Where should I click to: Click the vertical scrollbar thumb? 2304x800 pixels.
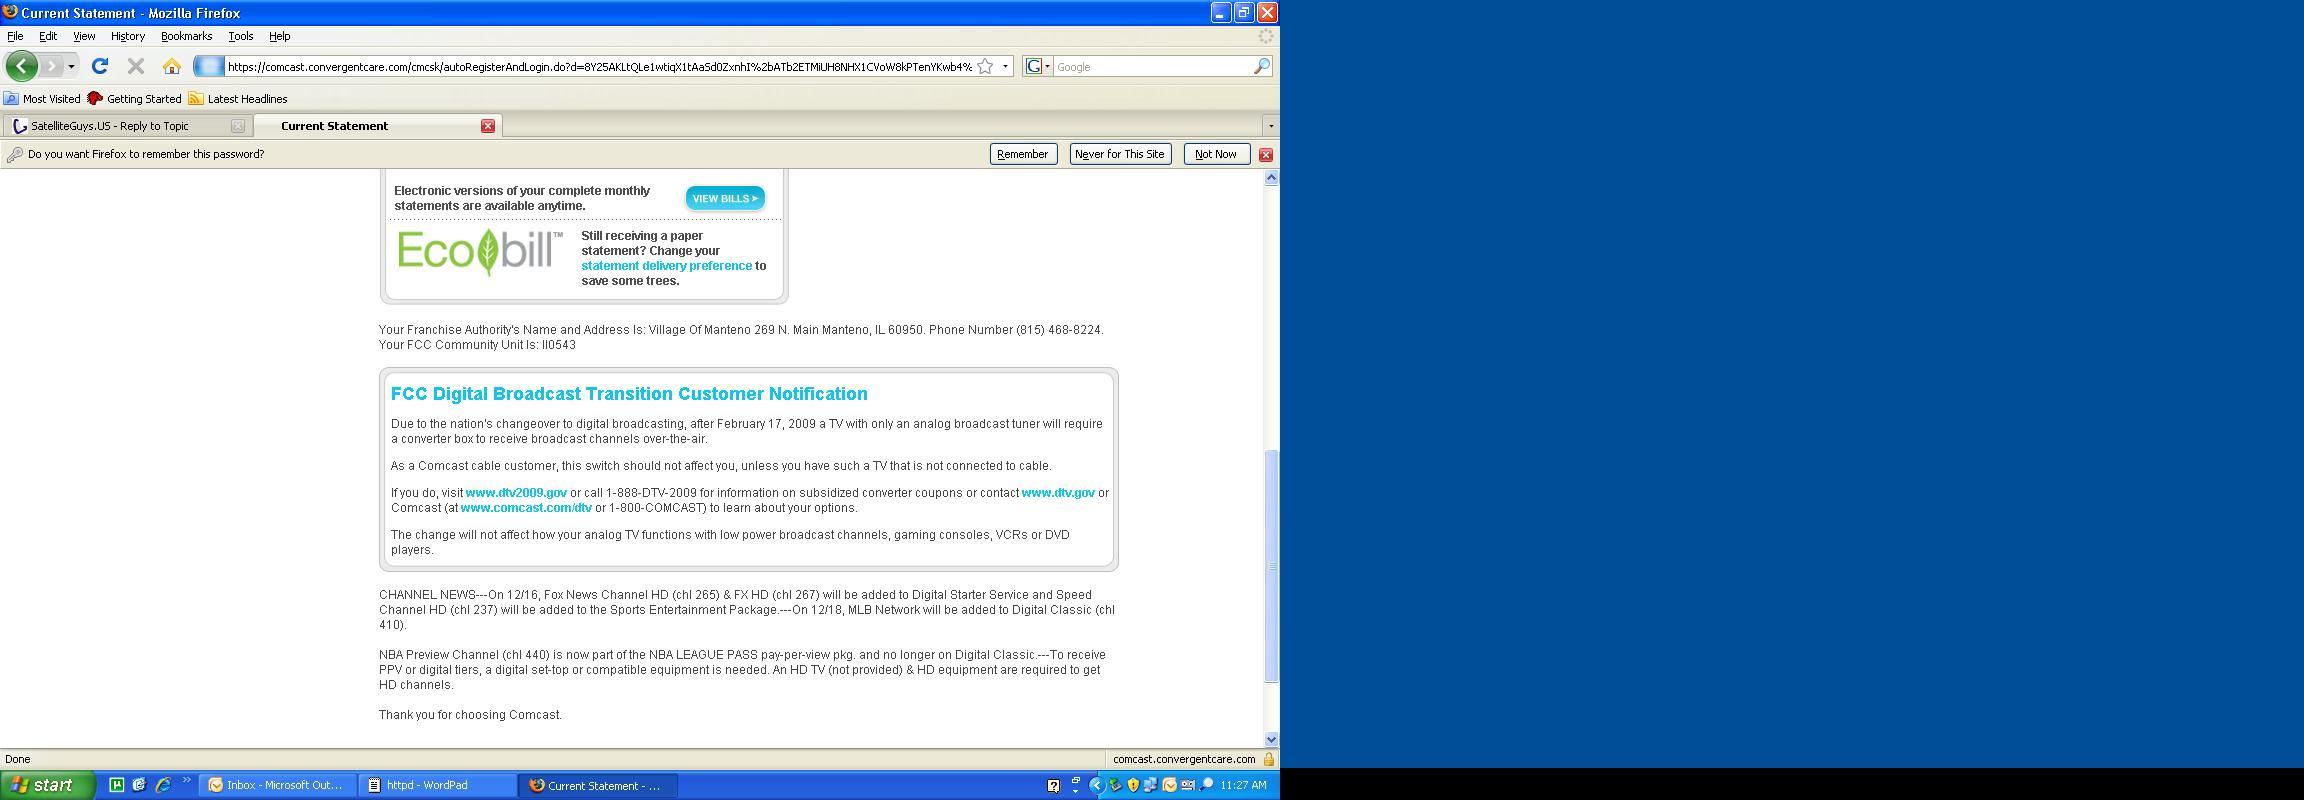[x=1271, y=566]
